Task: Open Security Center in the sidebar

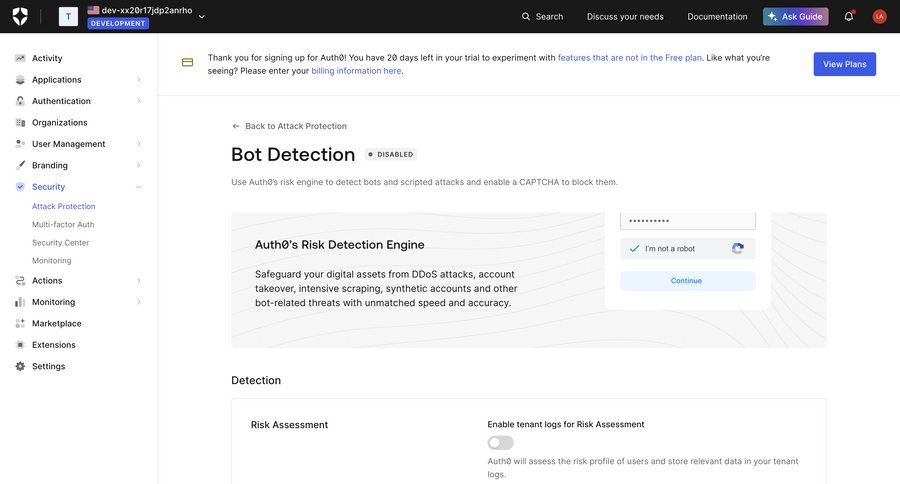Action: tap(60, 243)
